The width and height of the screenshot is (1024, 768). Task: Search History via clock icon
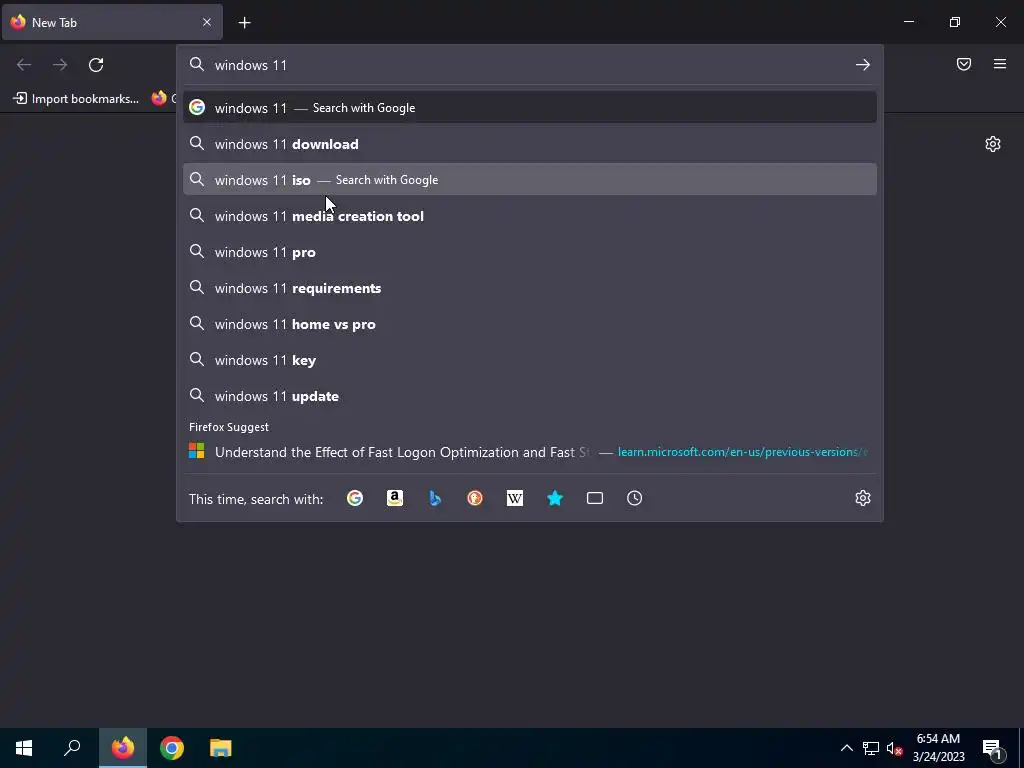634,498
